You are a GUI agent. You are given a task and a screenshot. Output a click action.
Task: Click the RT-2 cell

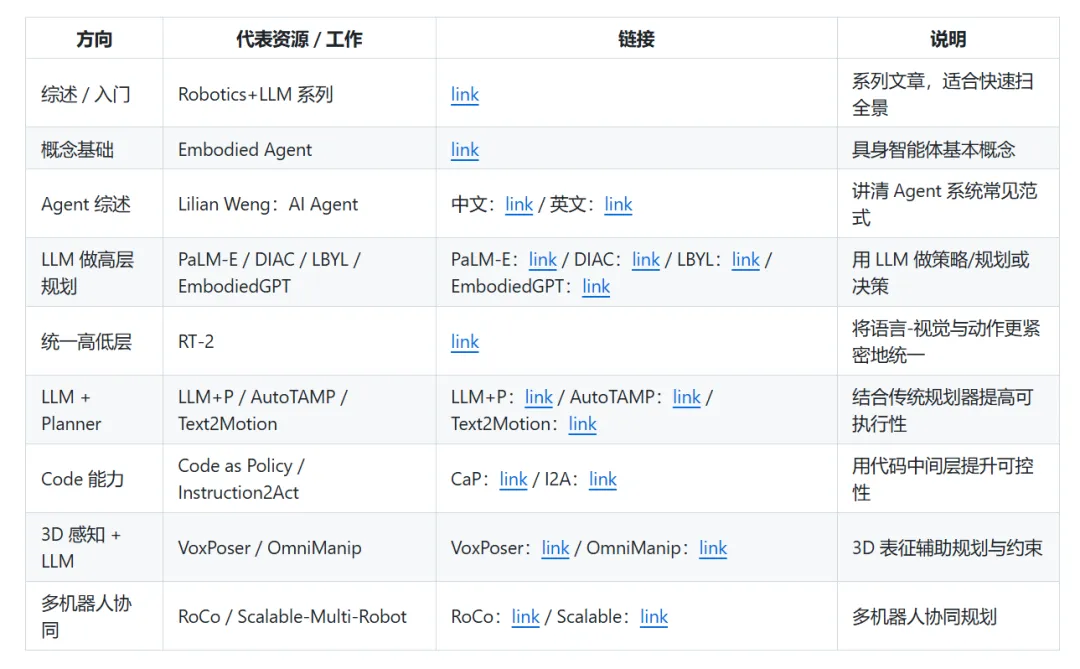point(299,342)
